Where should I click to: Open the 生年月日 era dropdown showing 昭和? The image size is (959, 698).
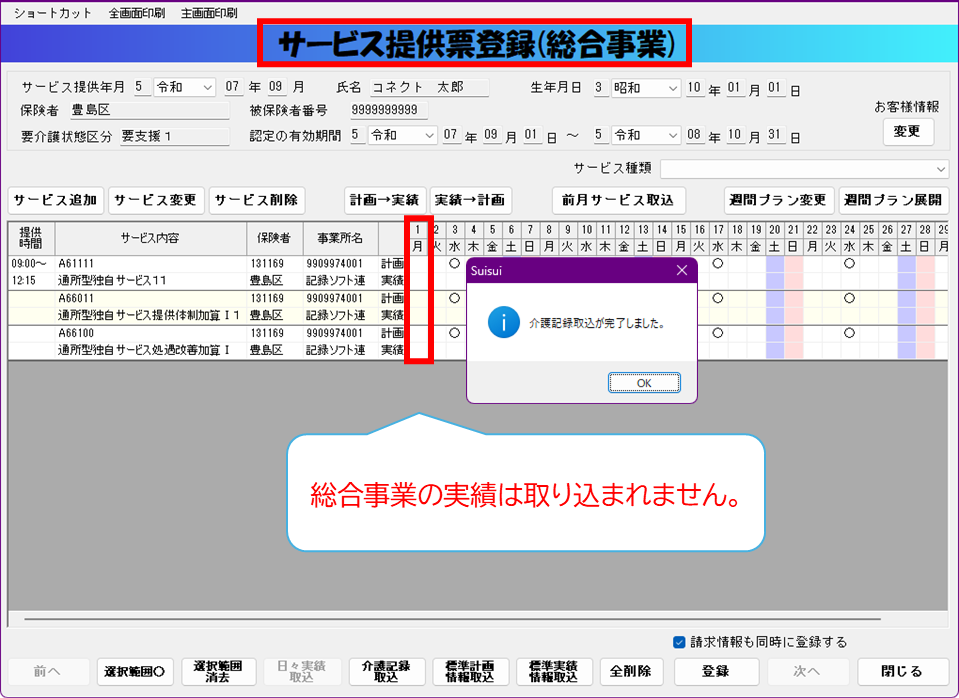pyautogui.click(x=645, y=88)
